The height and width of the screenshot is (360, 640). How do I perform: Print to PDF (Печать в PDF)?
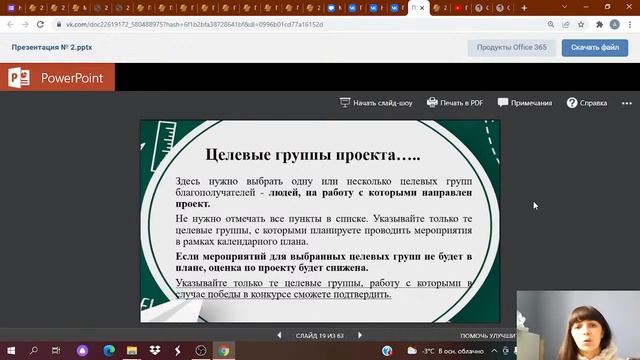tap(455, 103)
